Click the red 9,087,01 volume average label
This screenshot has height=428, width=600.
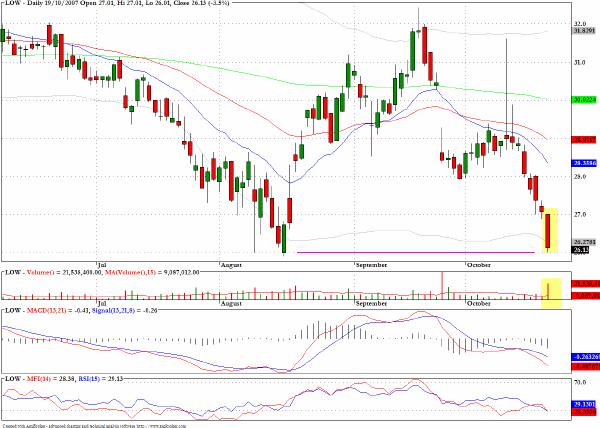(x=586, y=296)
